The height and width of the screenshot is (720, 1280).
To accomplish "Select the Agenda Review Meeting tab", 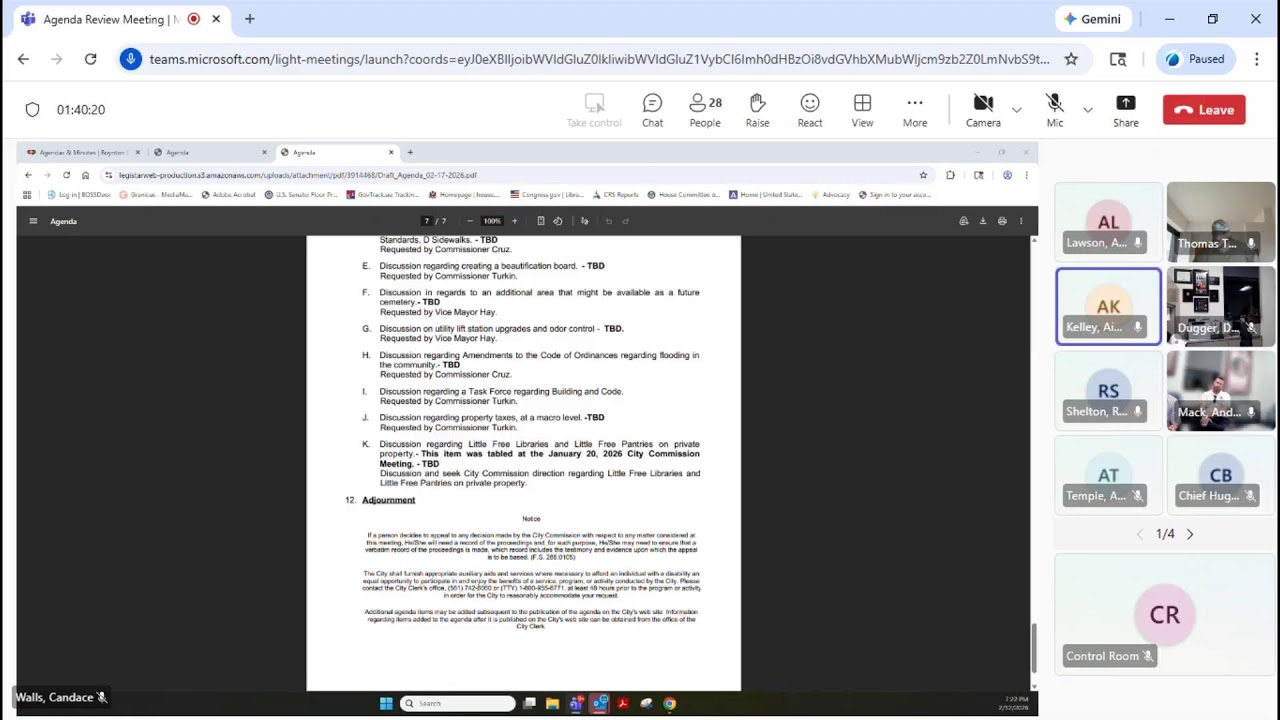I will pos(112,19).
